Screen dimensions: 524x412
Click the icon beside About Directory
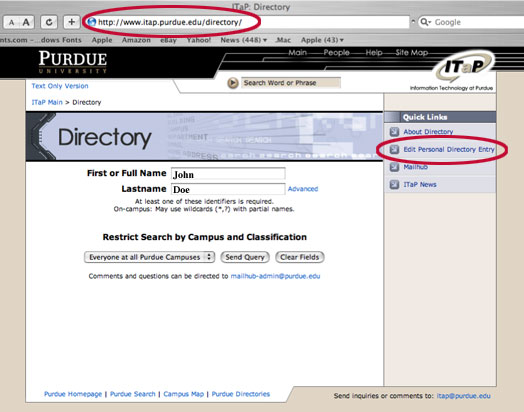point(394,132)
